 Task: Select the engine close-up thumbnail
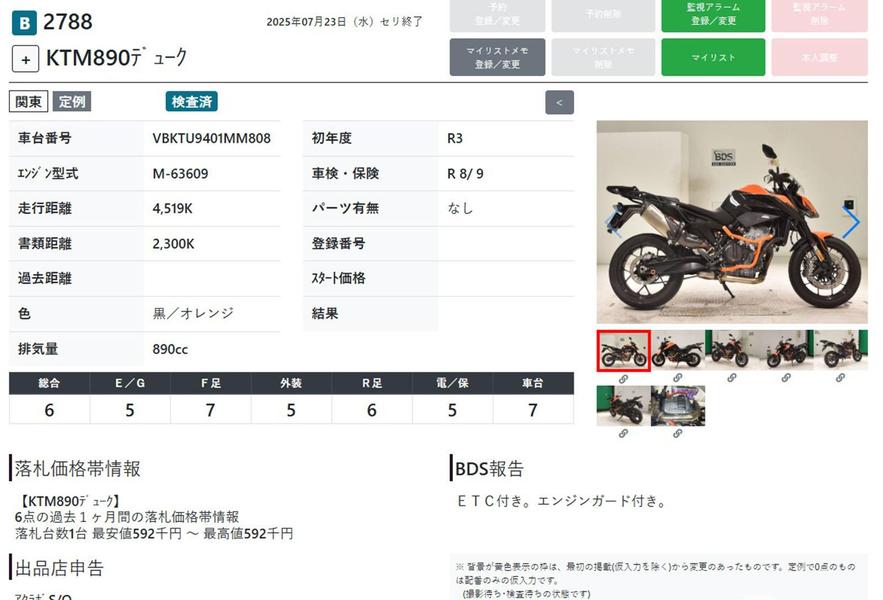click(678, 406)
